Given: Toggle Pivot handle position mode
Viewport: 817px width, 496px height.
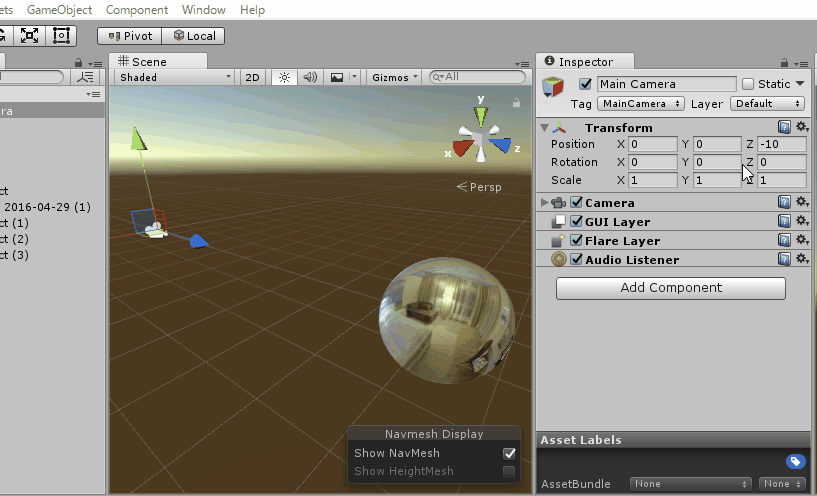Looking at the screenshot, I should (x=129, y=36).
